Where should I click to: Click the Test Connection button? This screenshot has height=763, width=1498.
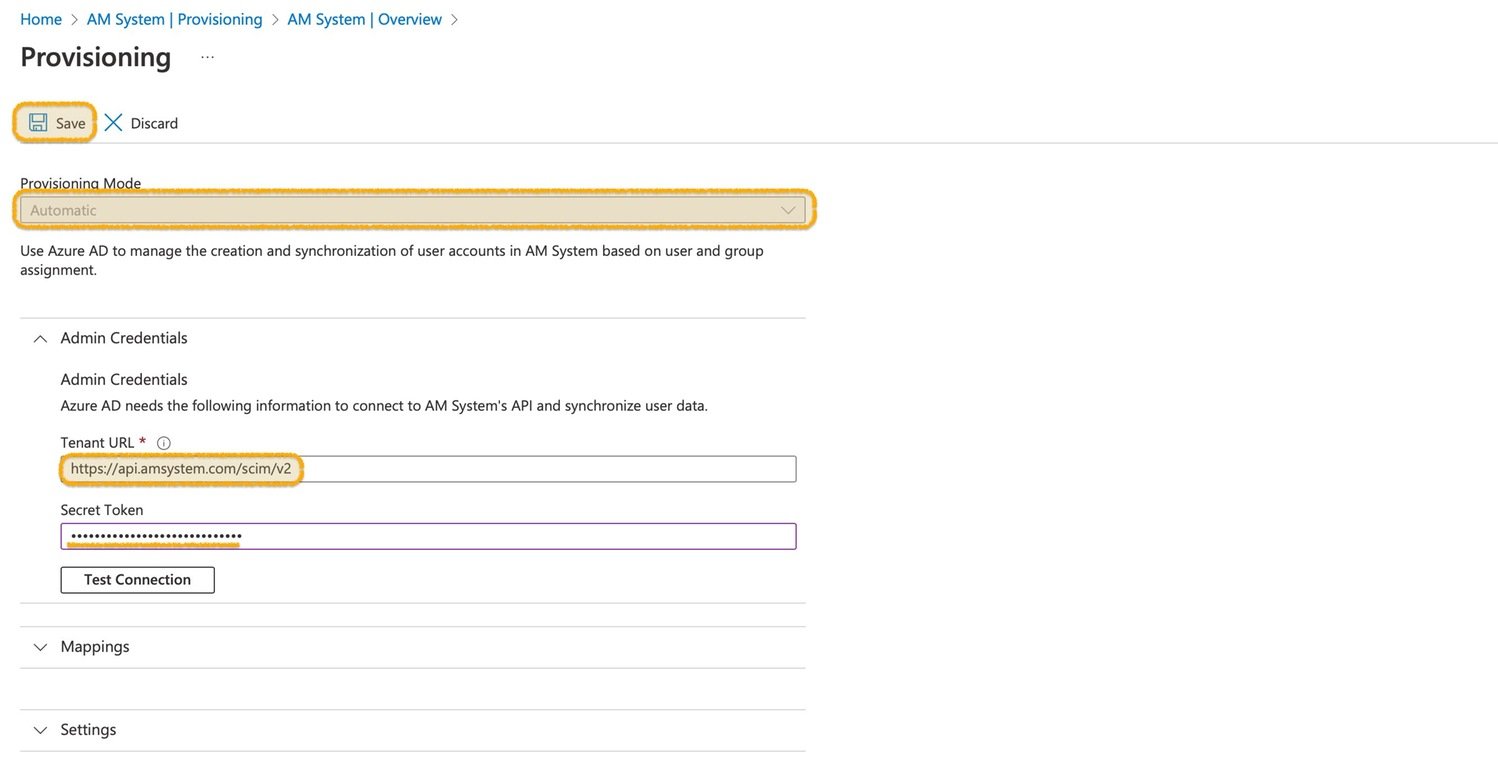(x=137, y=579)
